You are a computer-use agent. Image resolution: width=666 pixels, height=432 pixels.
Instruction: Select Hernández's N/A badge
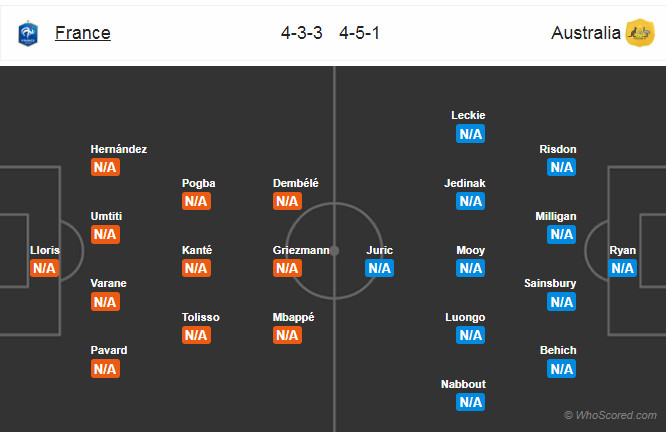[x=105, y=167]
